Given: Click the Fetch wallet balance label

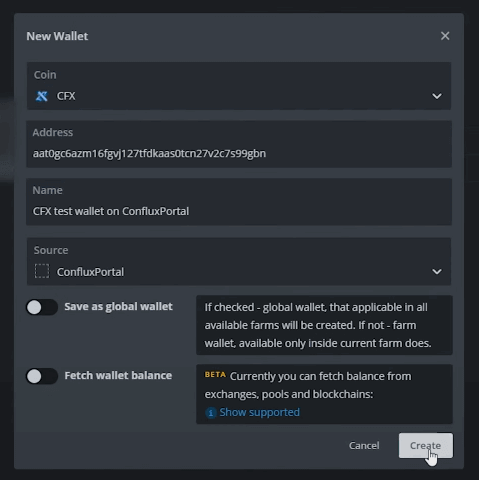Looking at the screenshot, I should (118, 376).
